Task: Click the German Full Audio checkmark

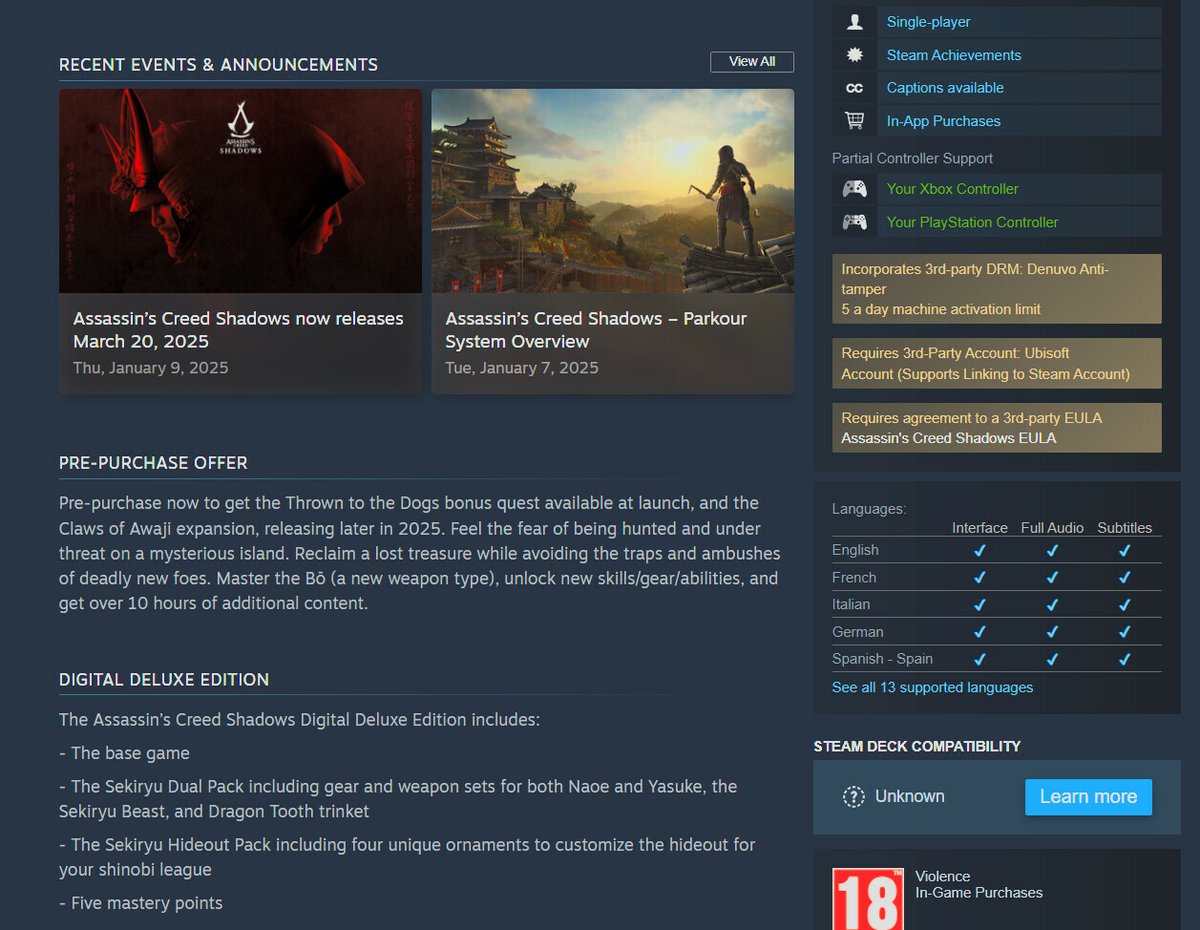Action: (1052, 632)
